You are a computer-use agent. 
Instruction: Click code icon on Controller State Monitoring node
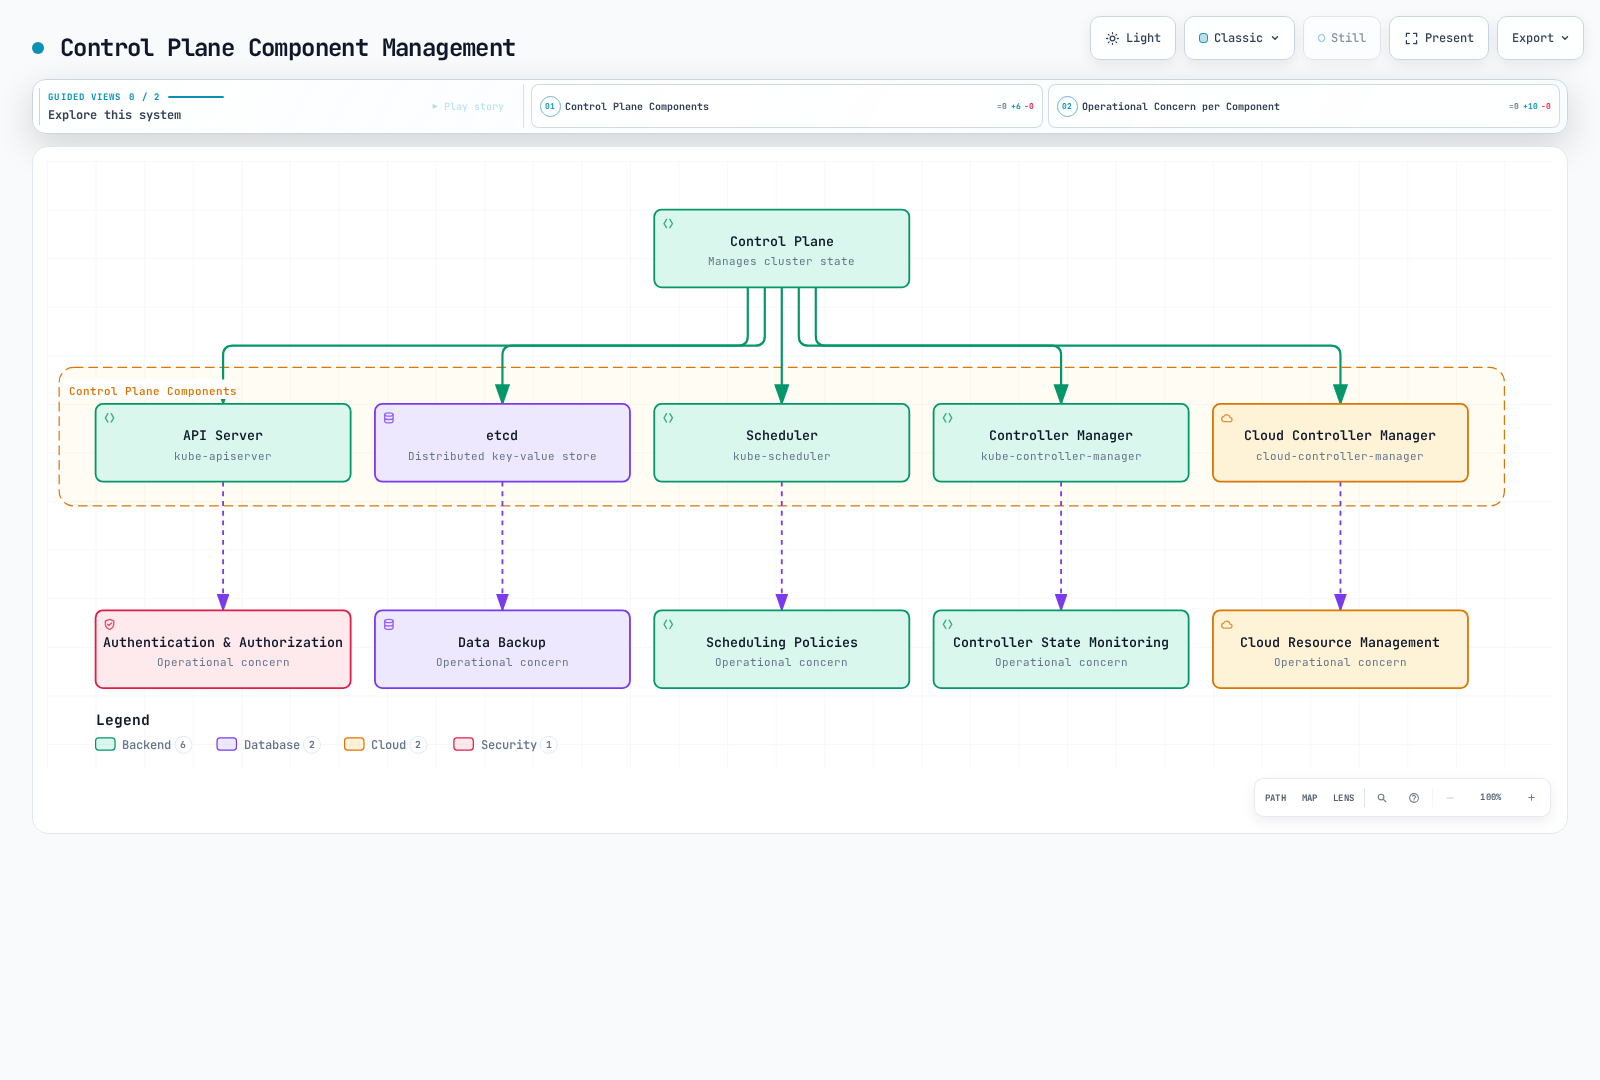948,624
